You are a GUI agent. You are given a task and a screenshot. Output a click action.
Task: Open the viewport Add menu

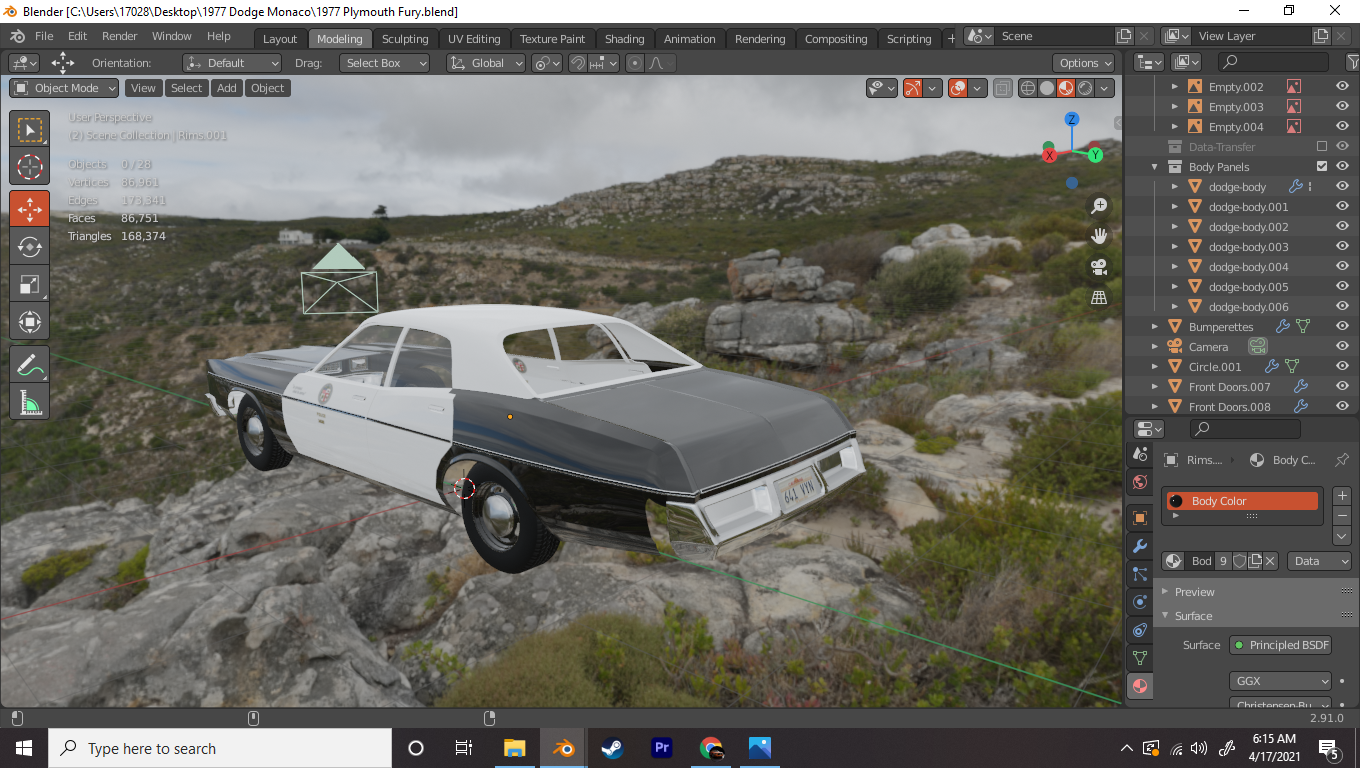(x=227, y=88)
